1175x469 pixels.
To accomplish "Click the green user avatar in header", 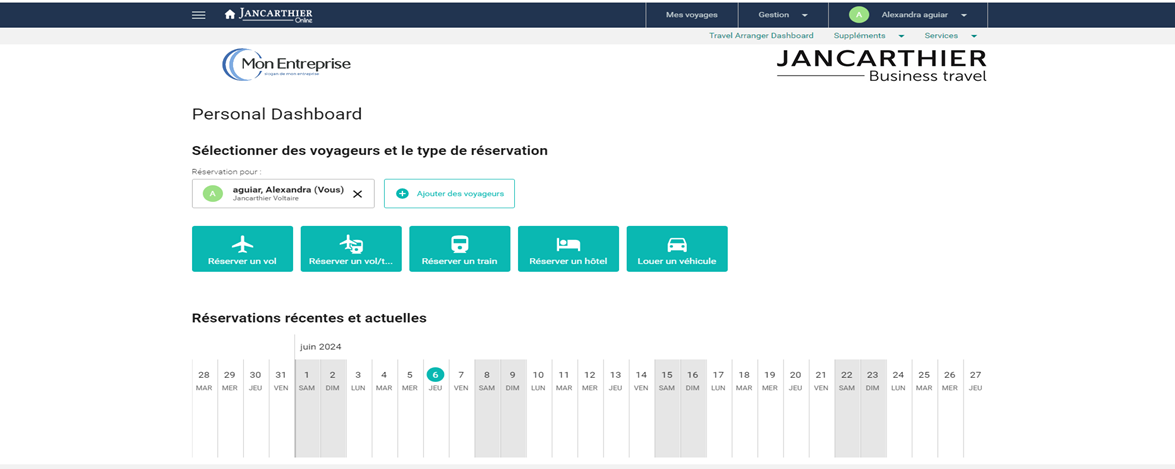I will pyautogui.click(x=858, y=15).
